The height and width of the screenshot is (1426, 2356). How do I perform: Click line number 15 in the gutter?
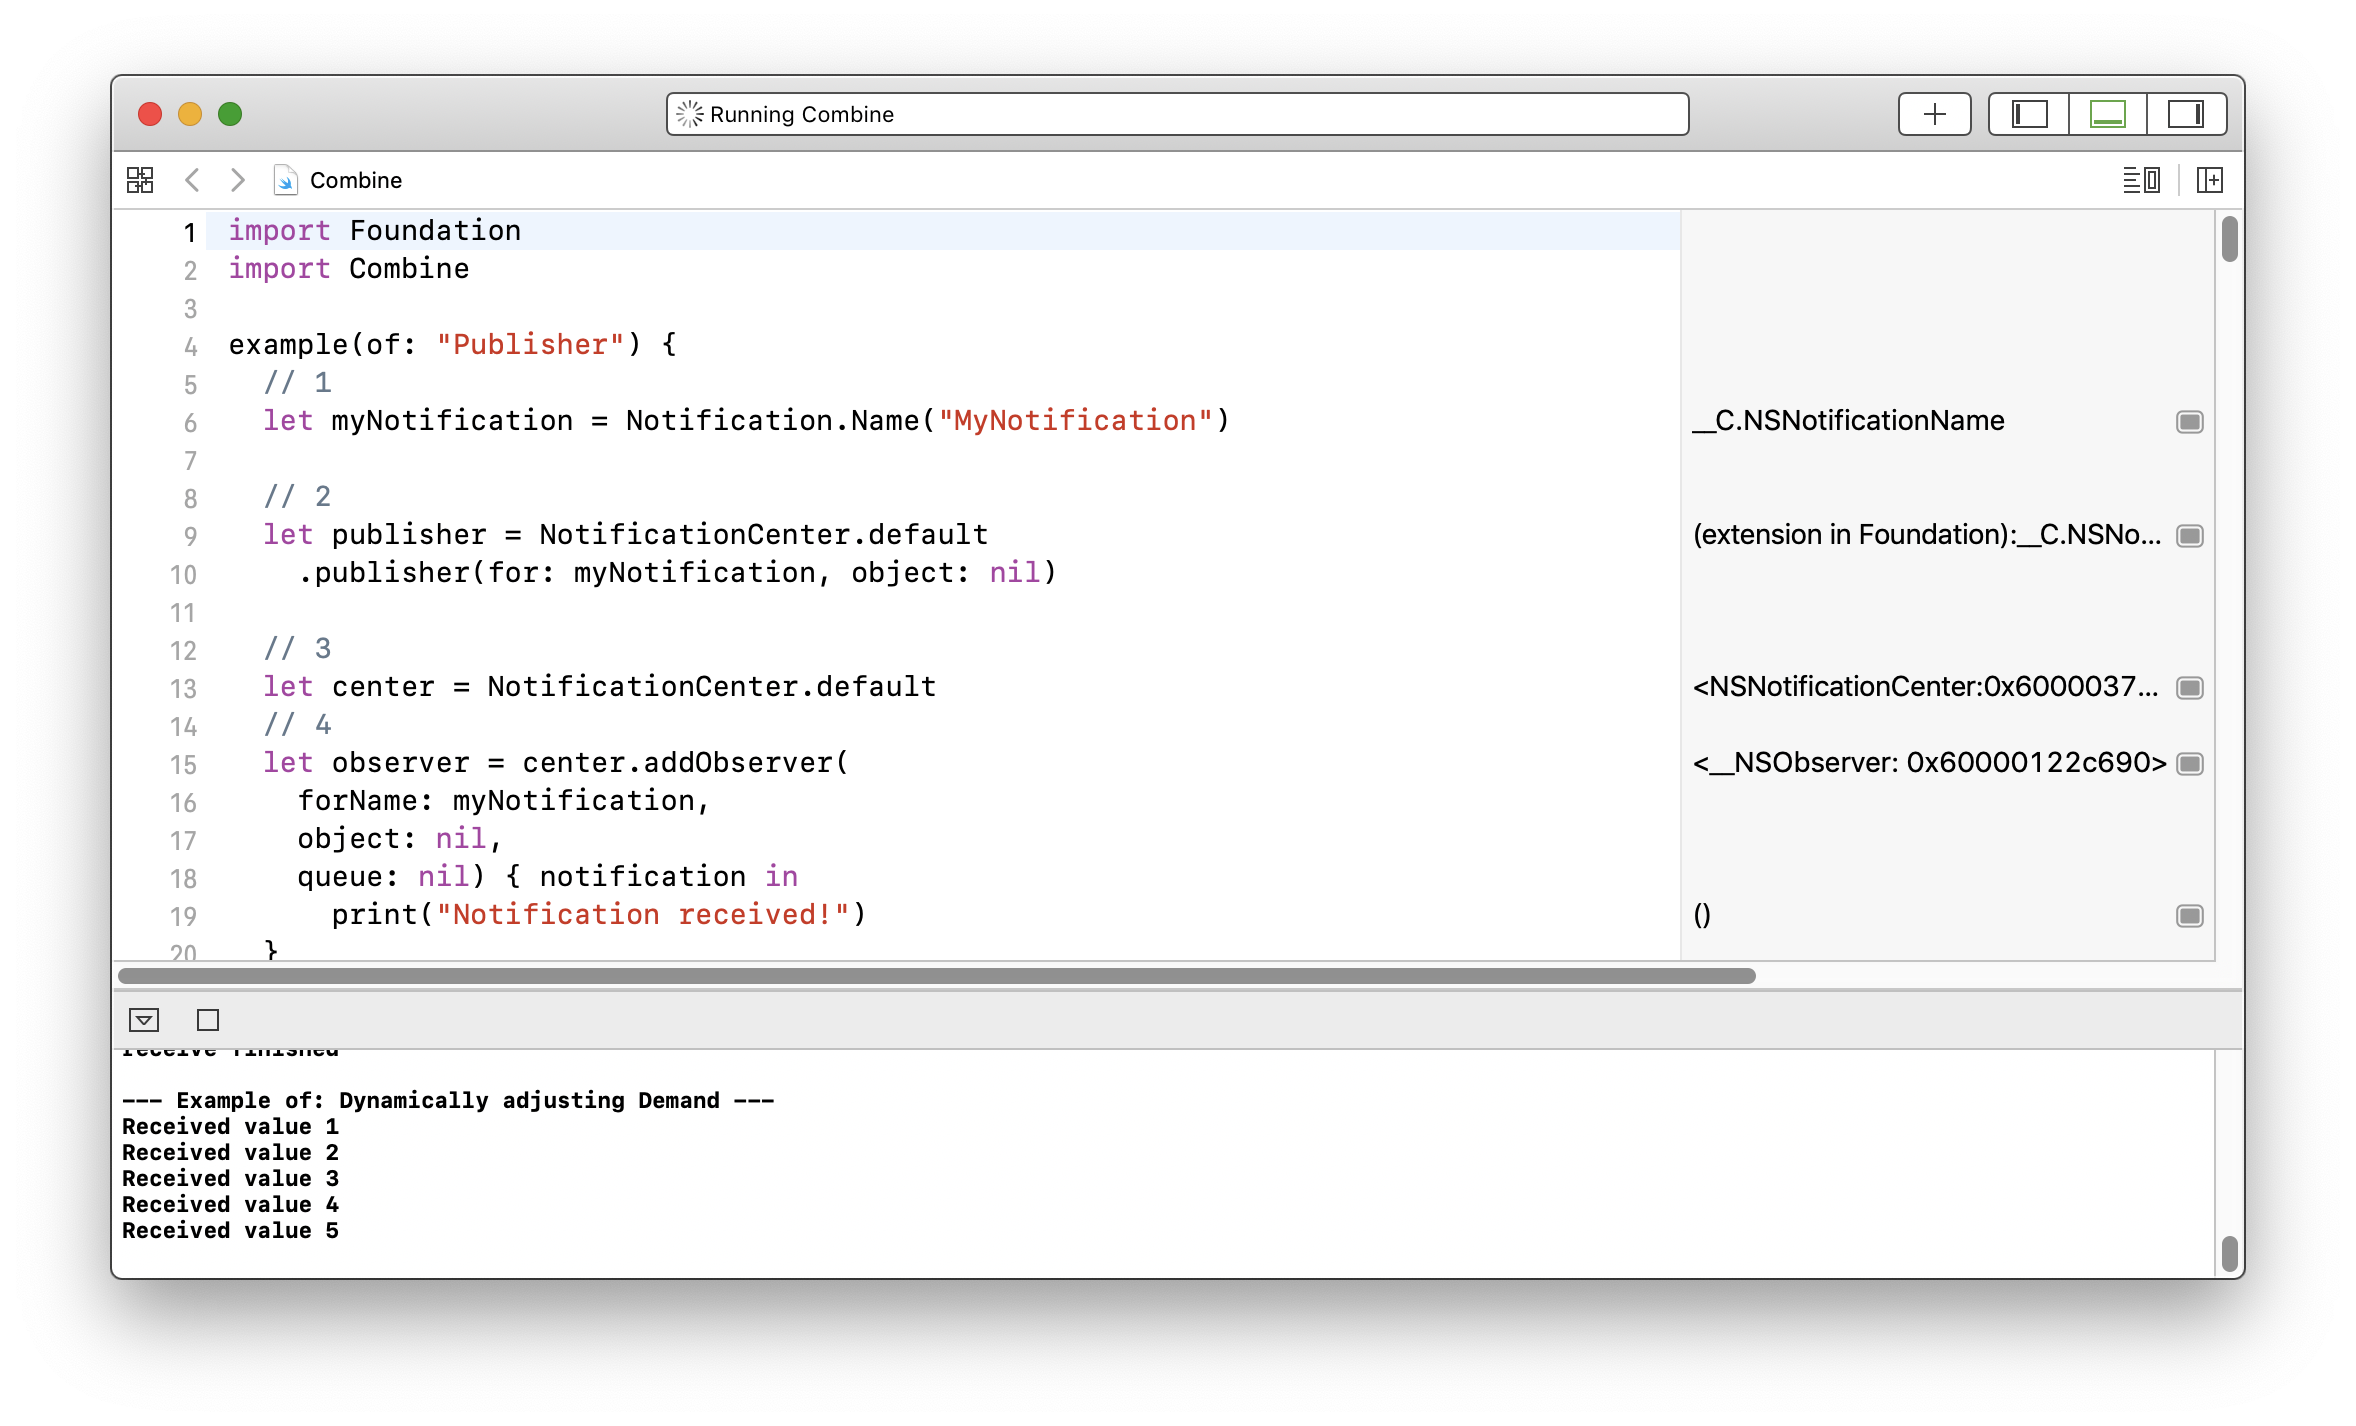pos(183,764)
